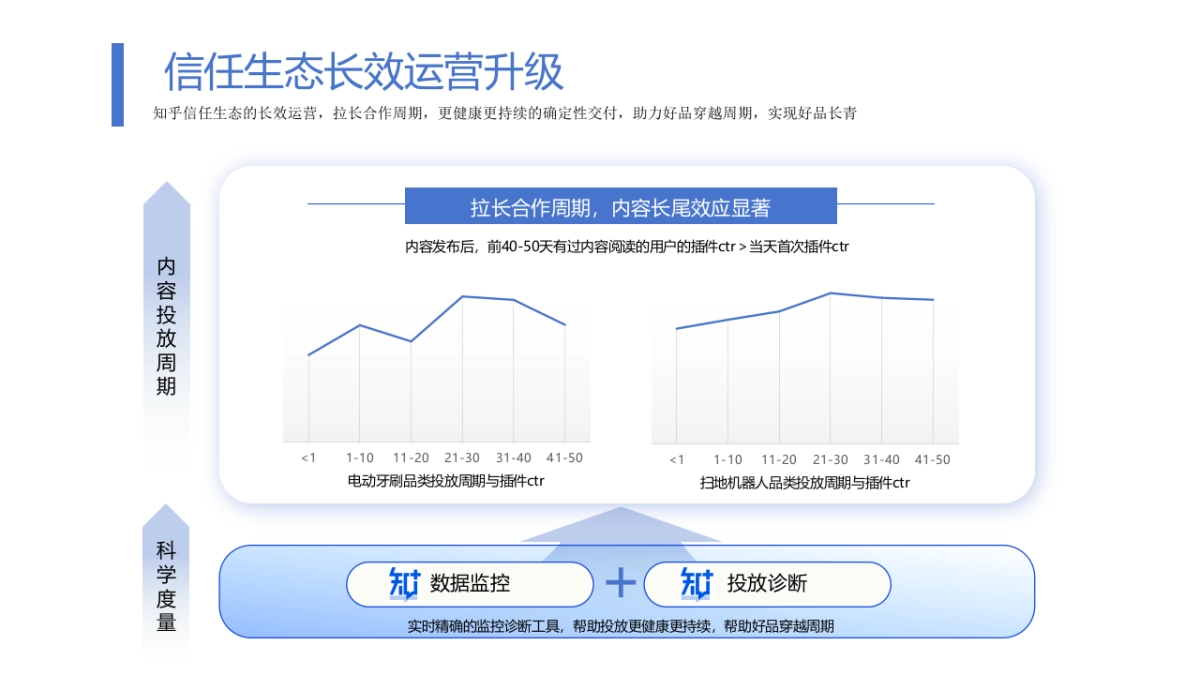Collapse the rounded chart card
The width and height of the screenshot is (1200, 675).
pos(620,330)
